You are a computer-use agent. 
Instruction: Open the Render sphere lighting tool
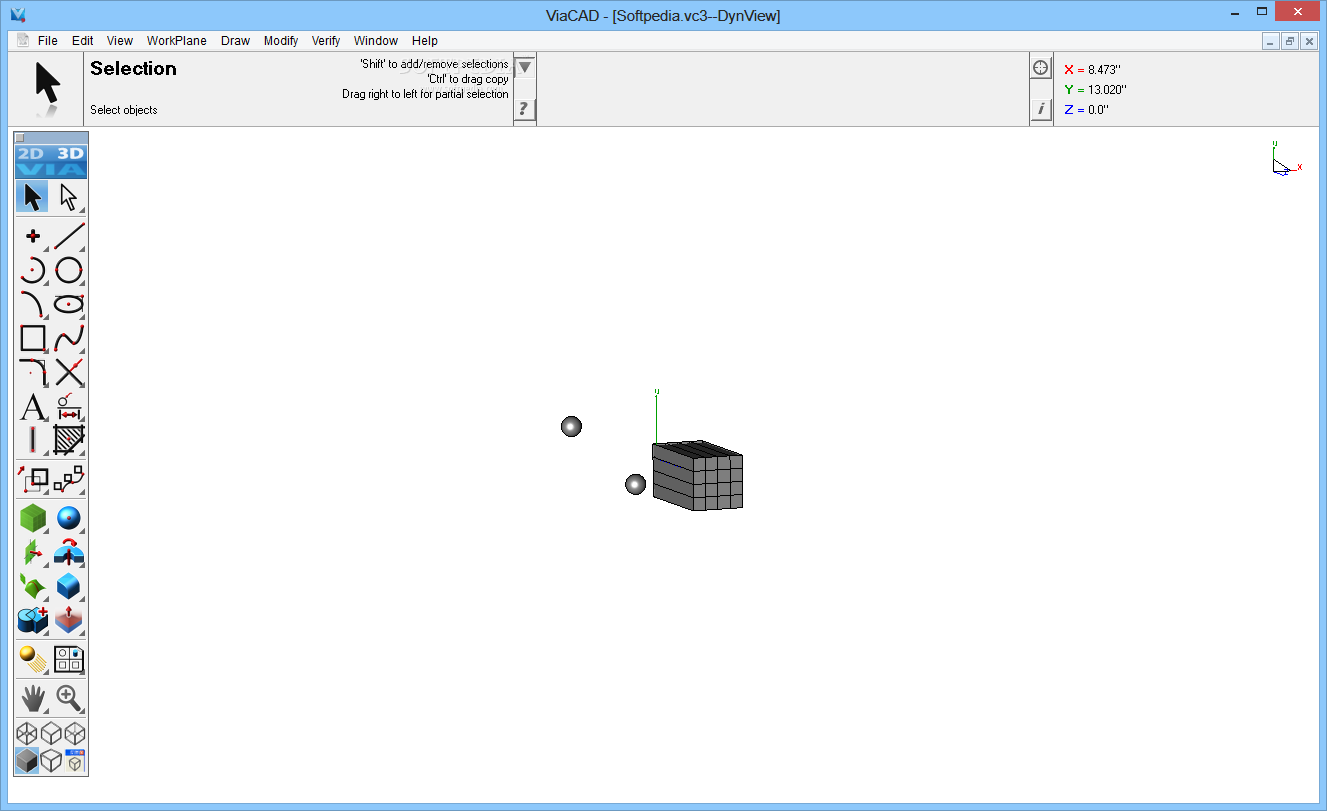[33, 659]
